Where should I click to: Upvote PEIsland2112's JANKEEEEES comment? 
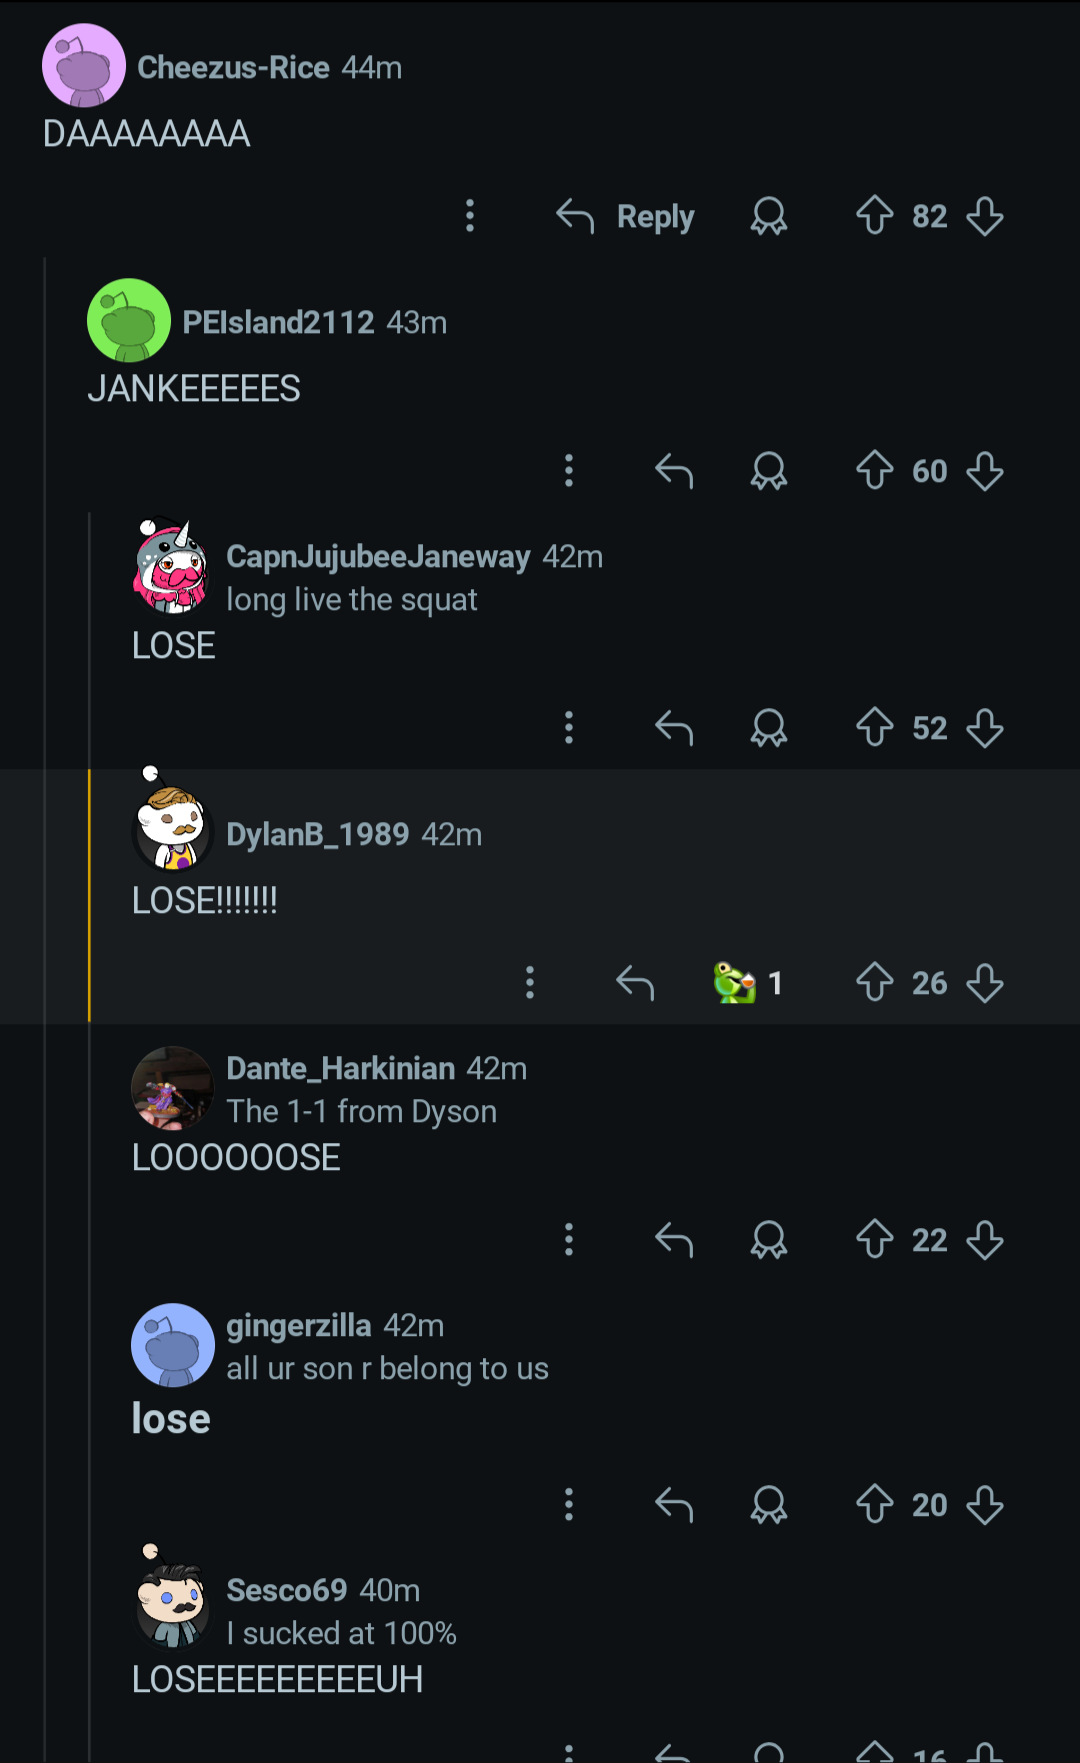click(x=874, y=471)
